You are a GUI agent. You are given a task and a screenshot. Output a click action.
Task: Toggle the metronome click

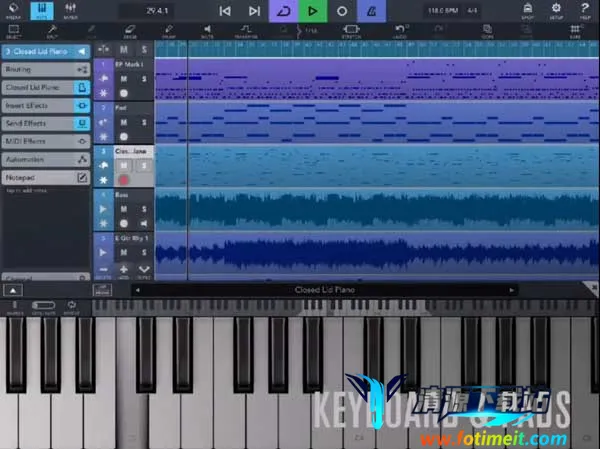click(371, 11)
